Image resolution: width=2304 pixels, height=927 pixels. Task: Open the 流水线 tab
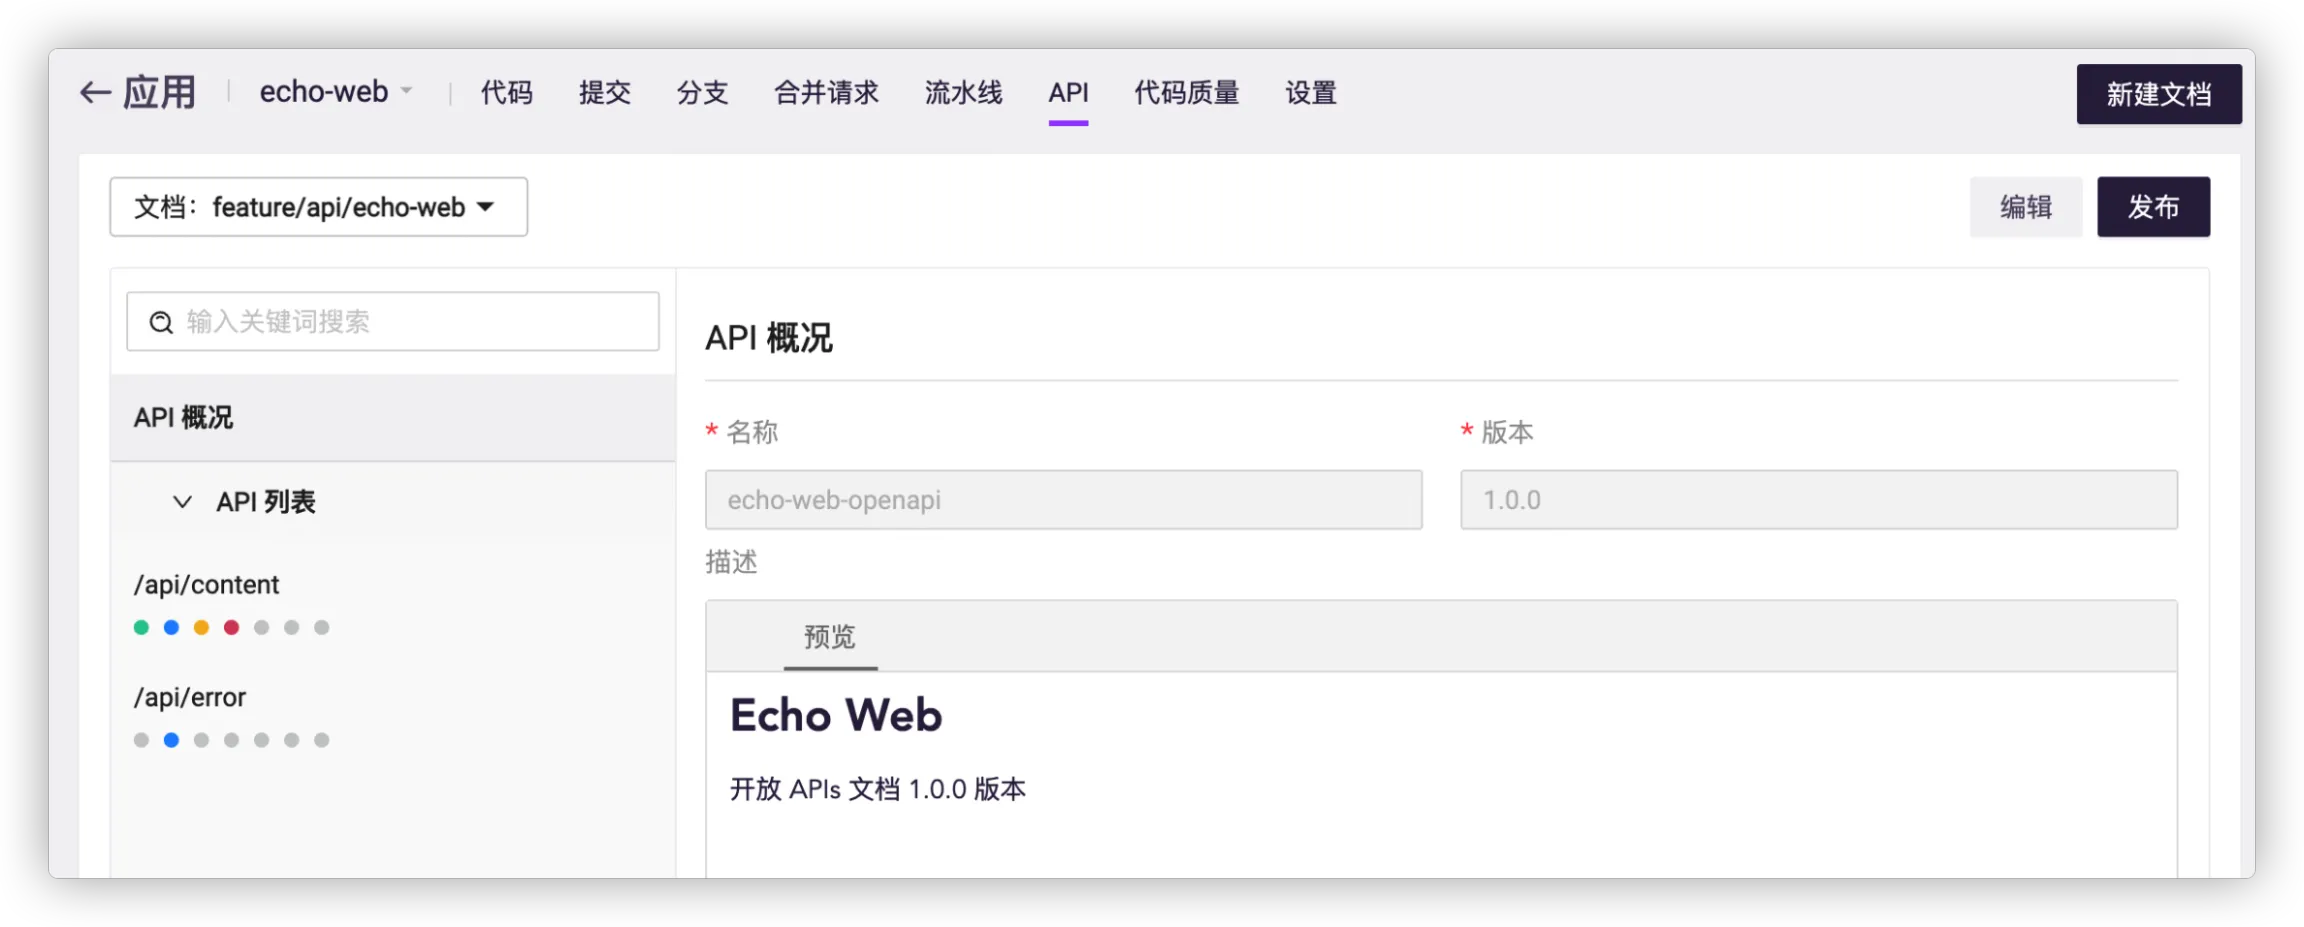(962, 93)
